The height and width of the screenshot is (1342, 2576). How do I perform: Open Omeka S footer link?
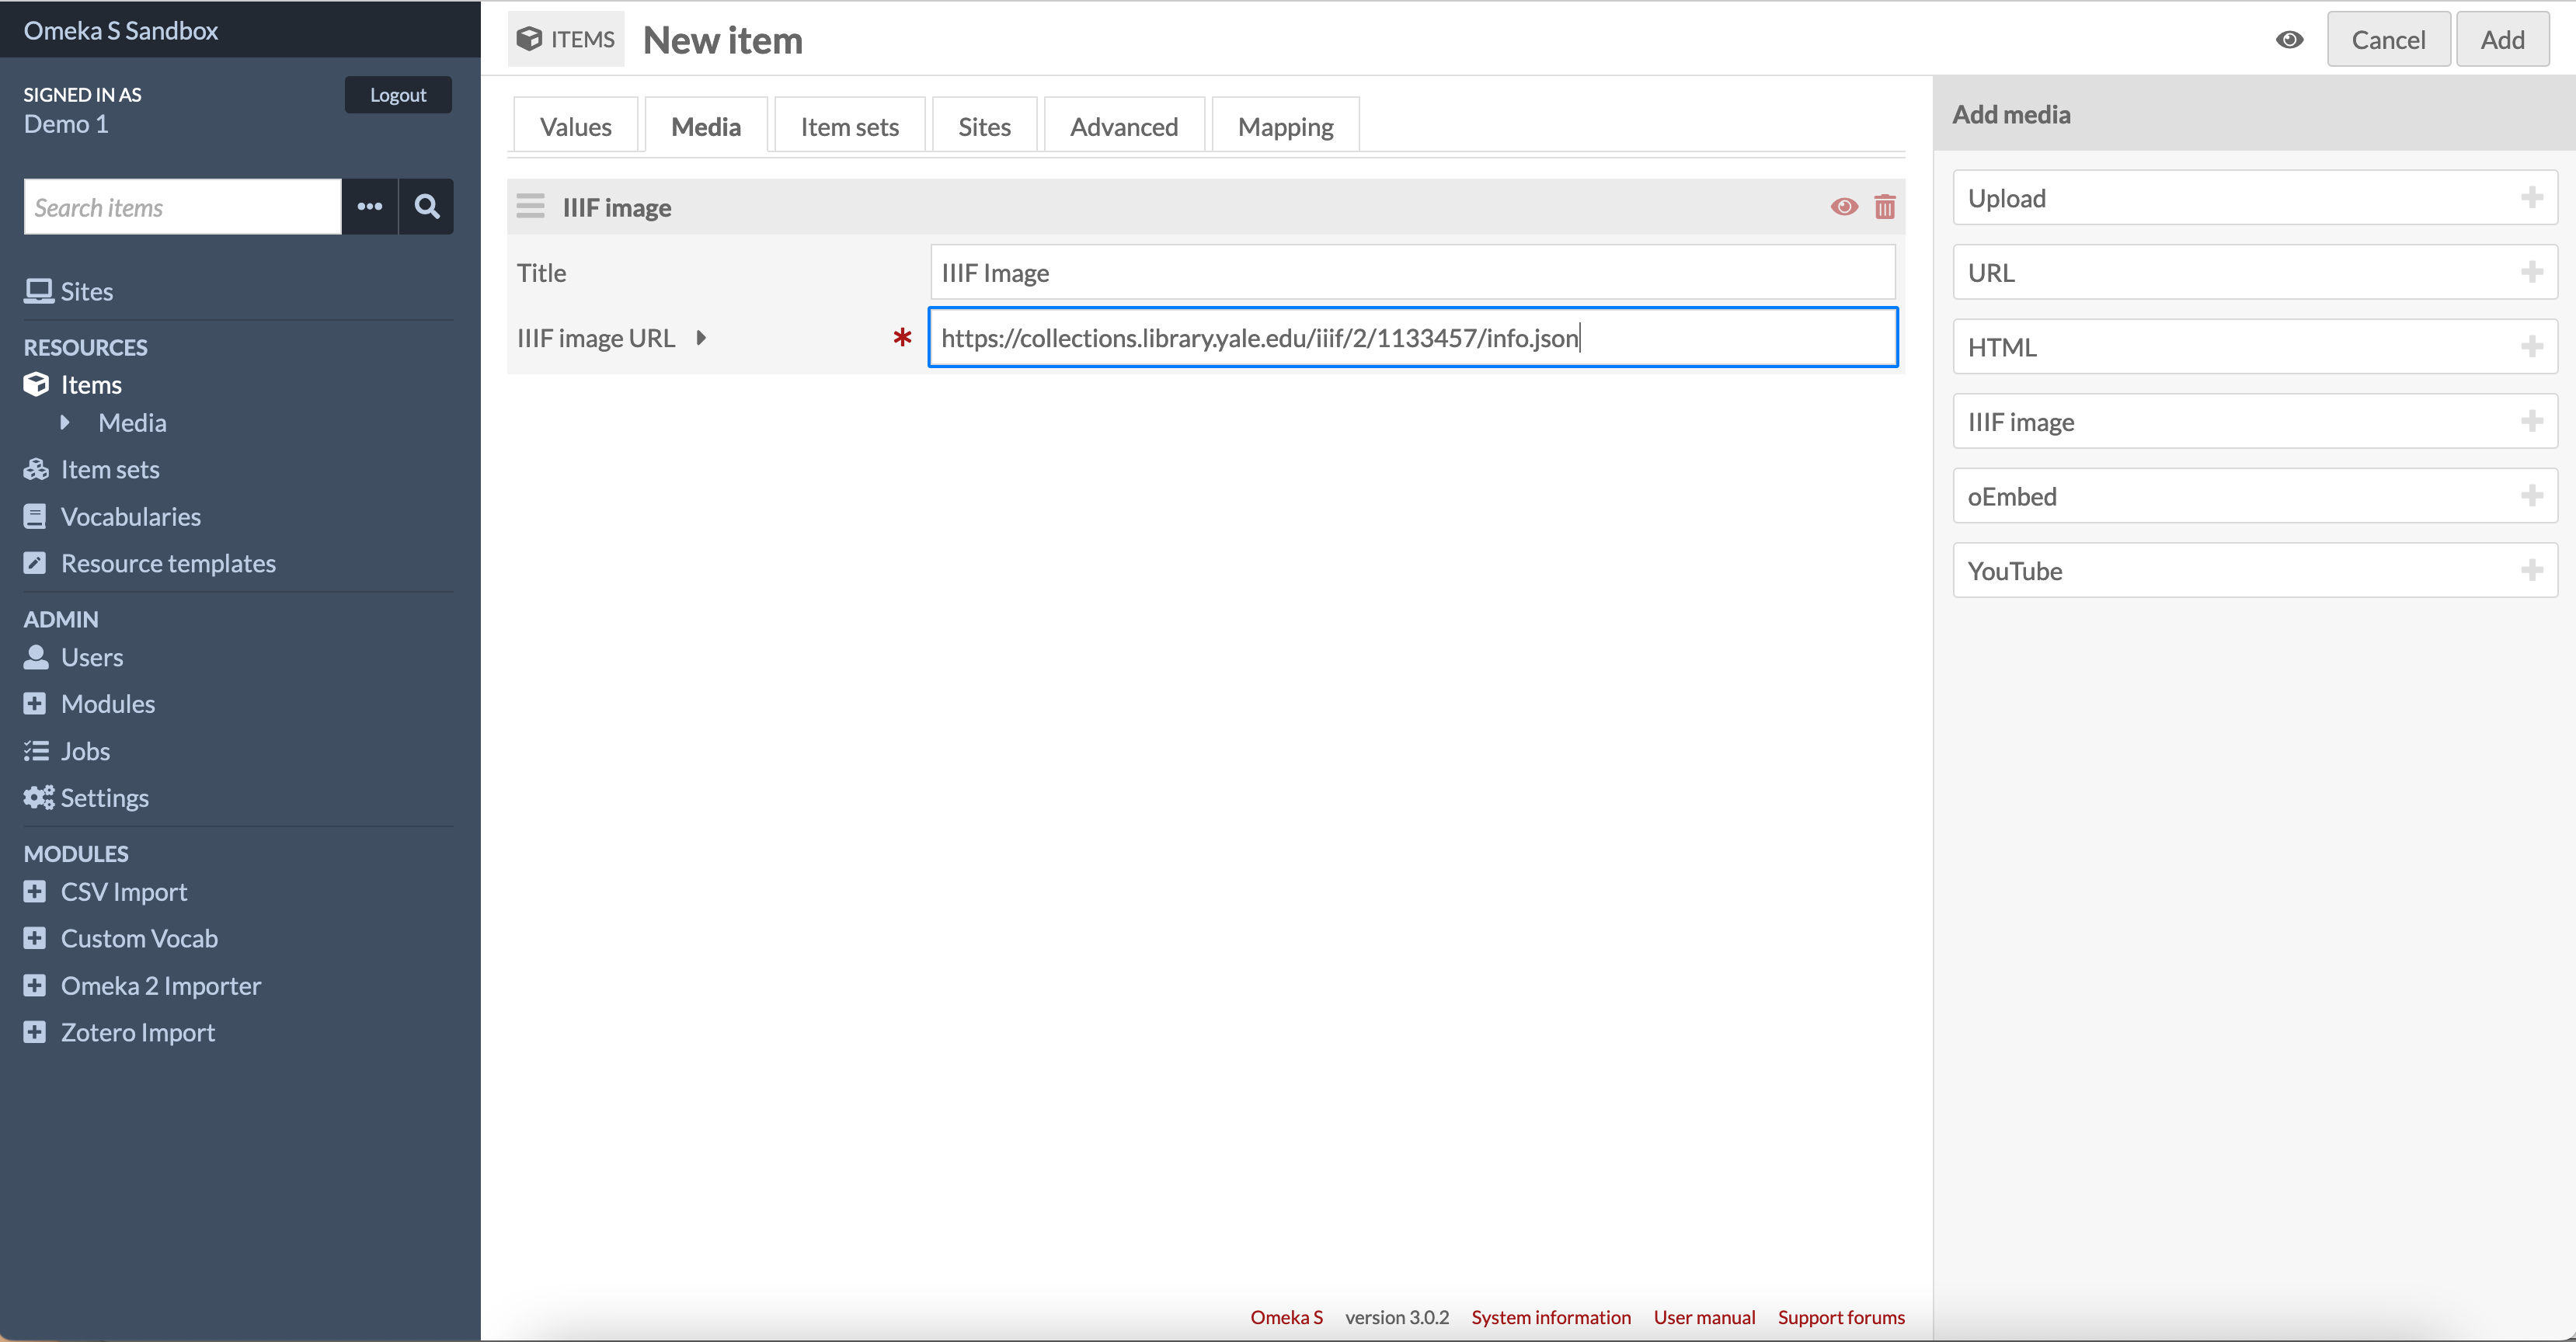tap(1286, 1317)
